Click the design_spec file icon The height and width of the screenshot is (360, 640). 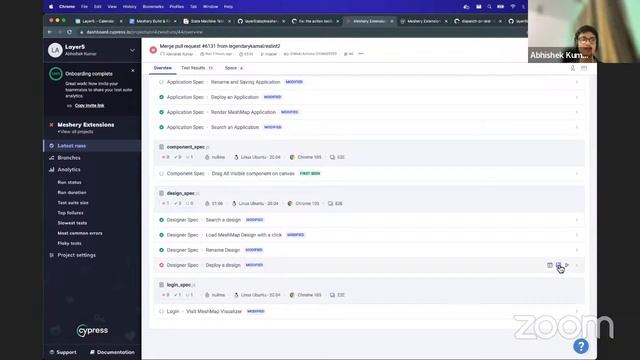pos(161,193)
